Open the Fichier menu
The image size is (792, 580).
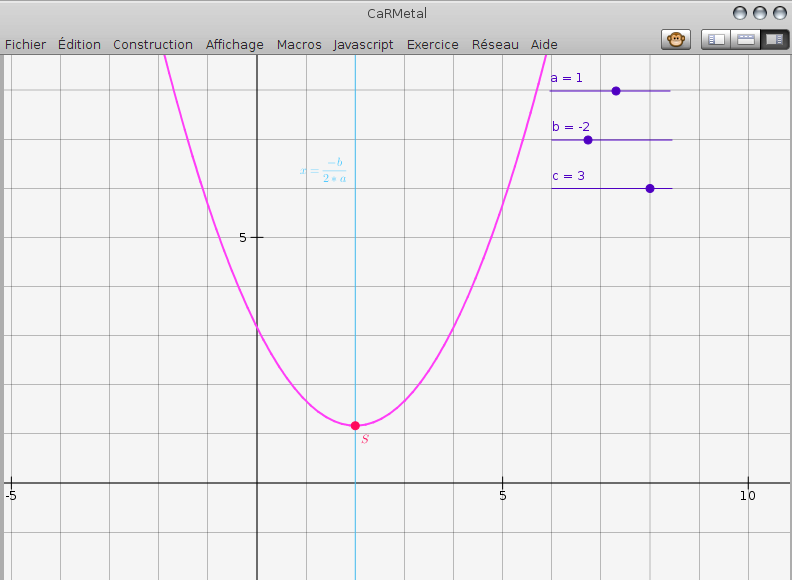[25, 44]
